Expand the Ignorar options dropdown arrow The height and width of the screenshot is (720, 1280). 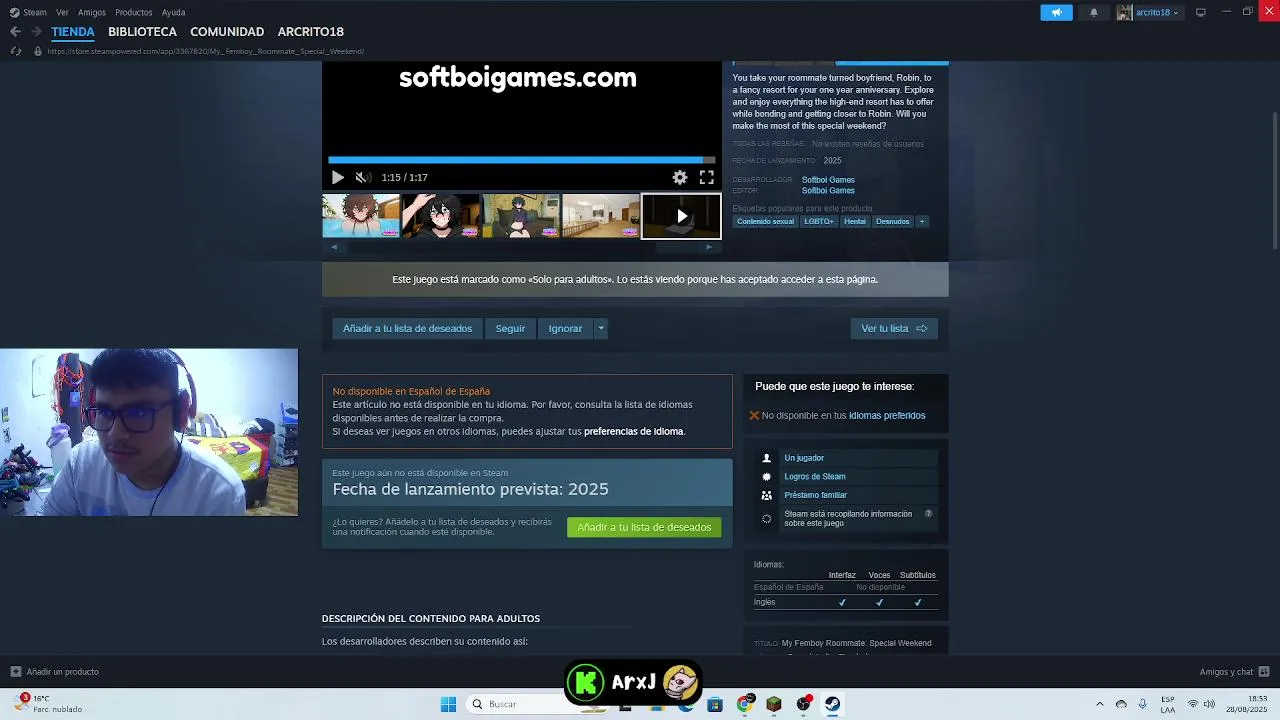tap(601, 328)
